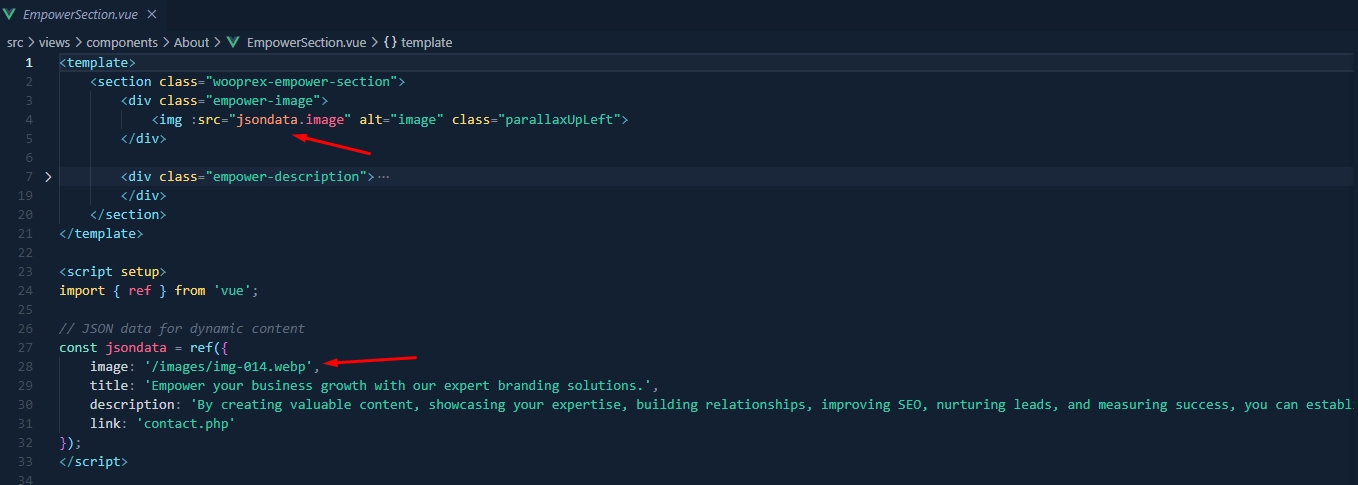
Task: Click line number 1 in the gutter
Action: [29, 63]
